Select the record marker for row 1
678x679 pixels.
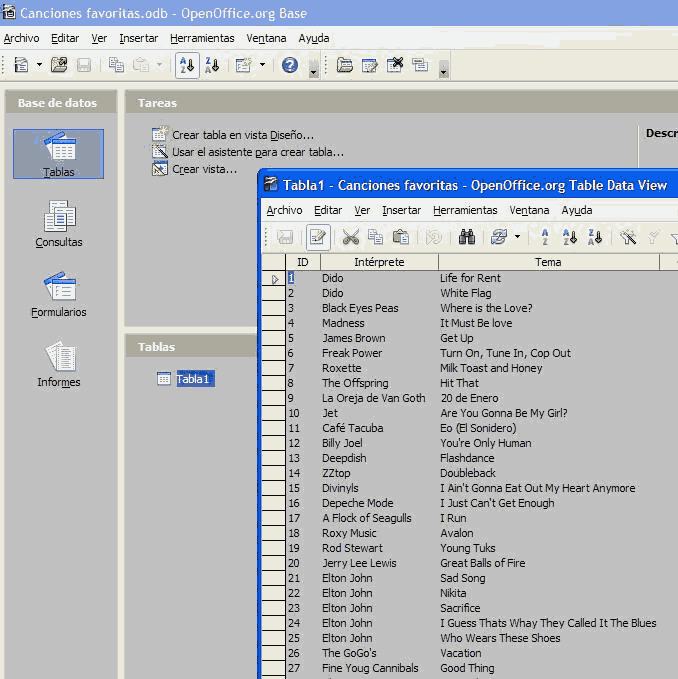pos(274,279)
